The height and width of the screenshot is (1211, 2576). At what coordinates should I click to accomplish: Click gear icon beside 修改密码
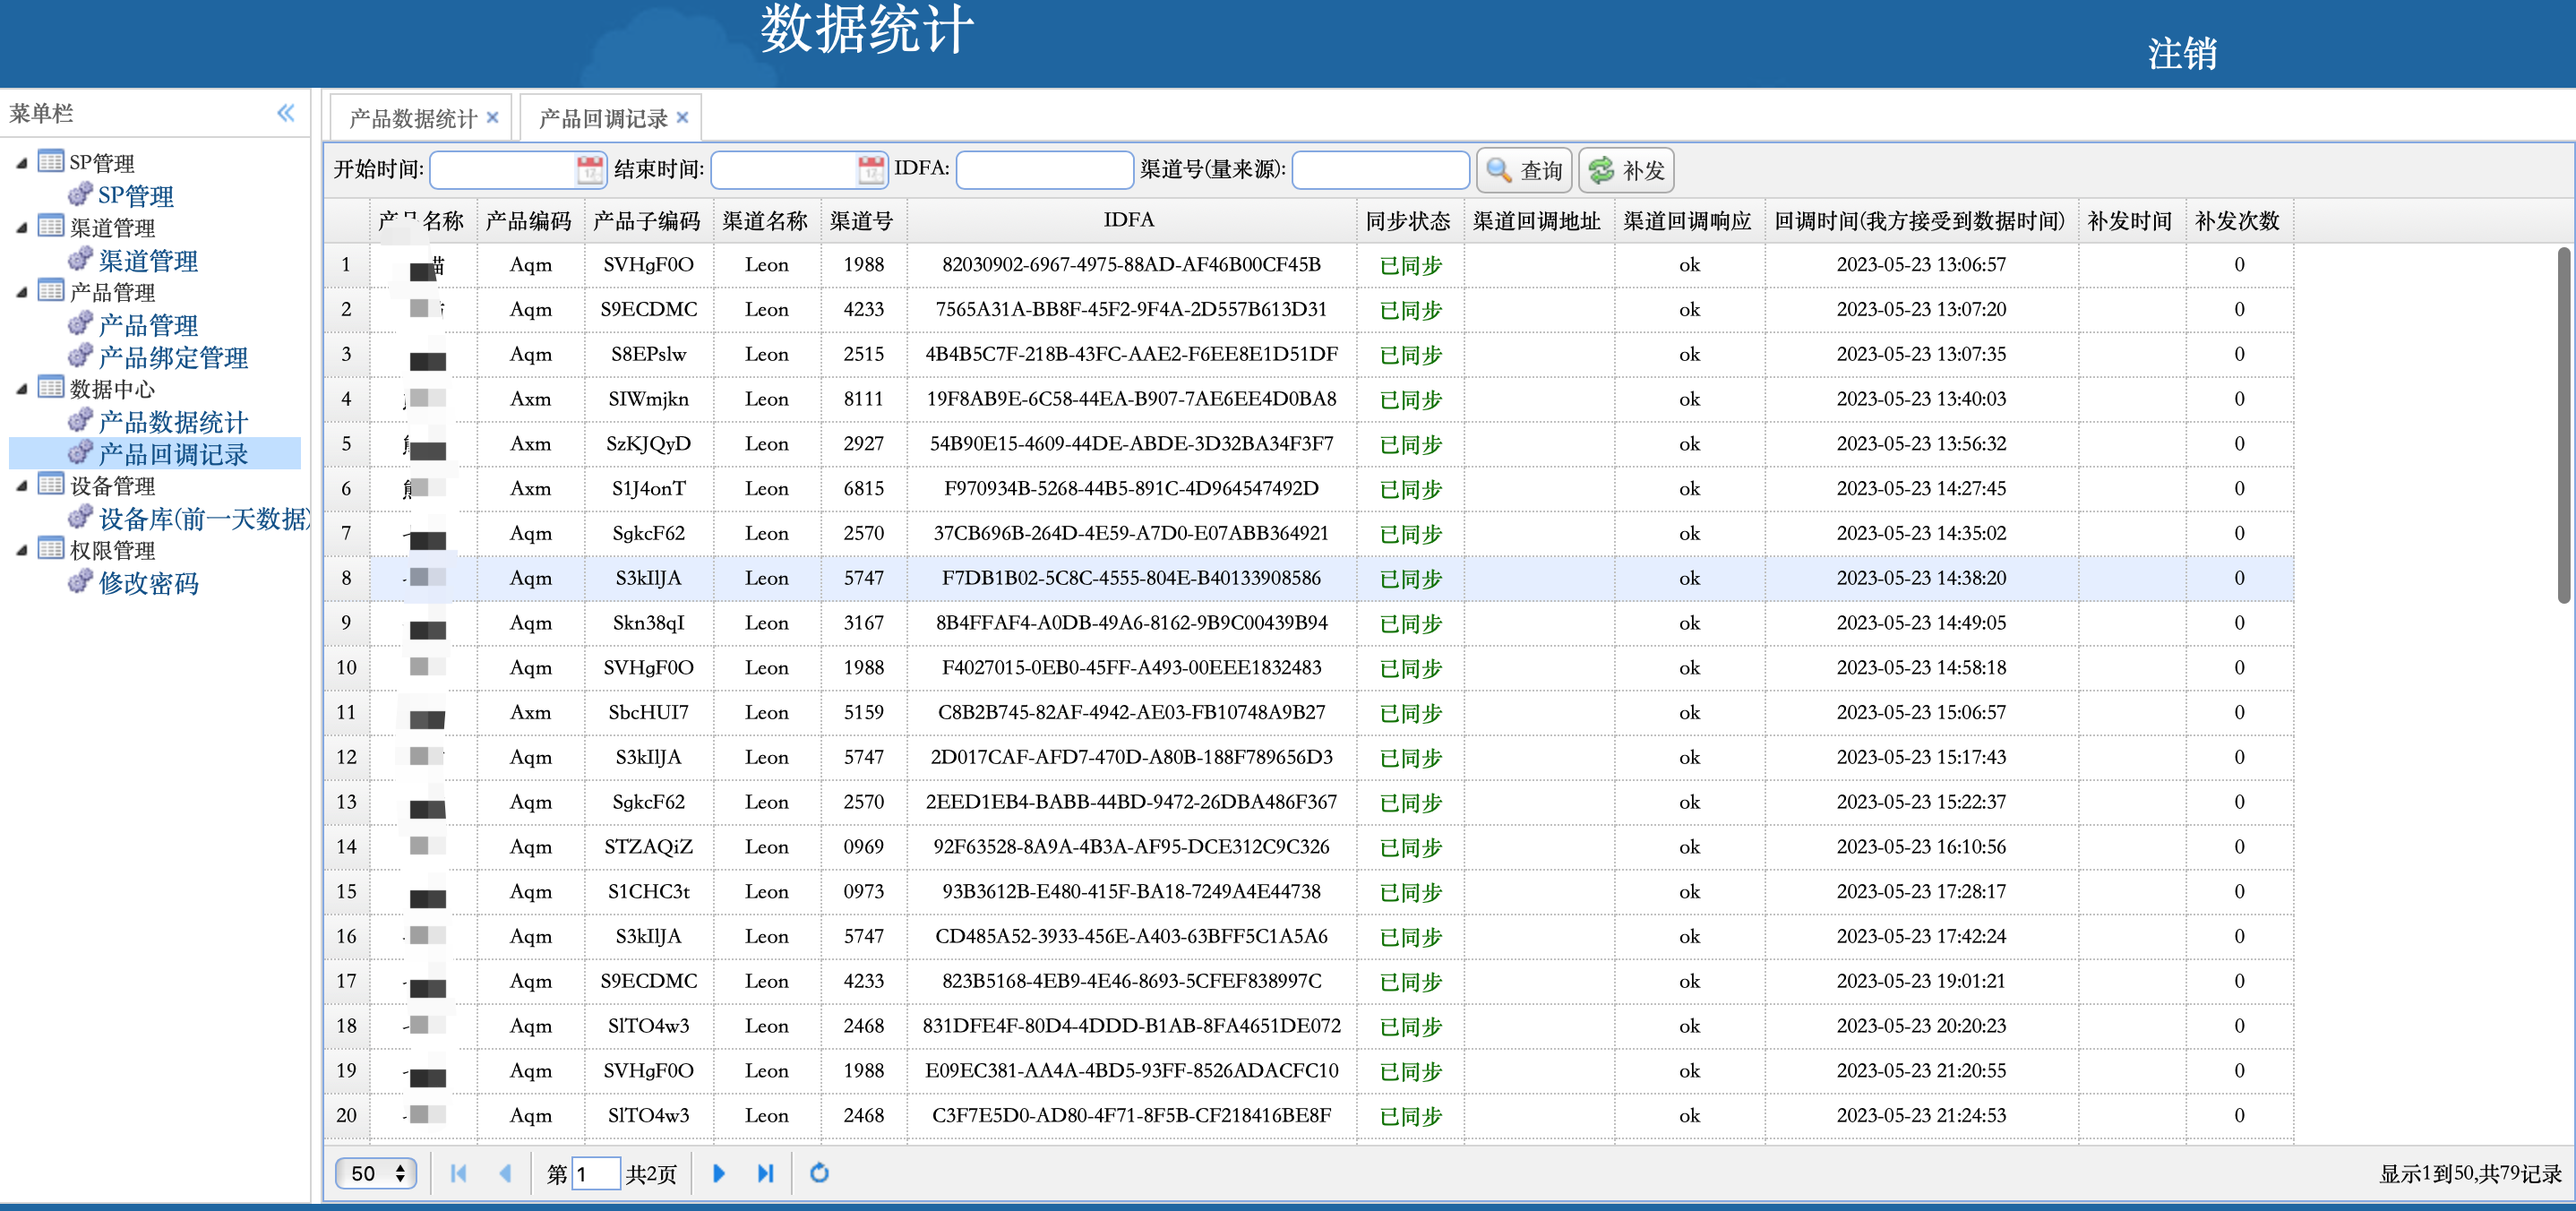click(80, 582)
